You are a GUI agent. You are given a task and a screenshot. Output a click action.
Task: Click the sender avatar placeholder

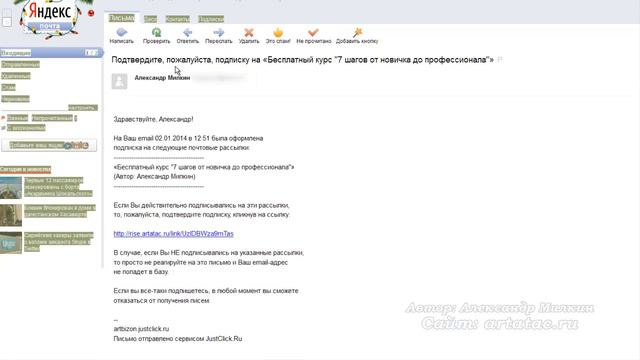point(120,81)
